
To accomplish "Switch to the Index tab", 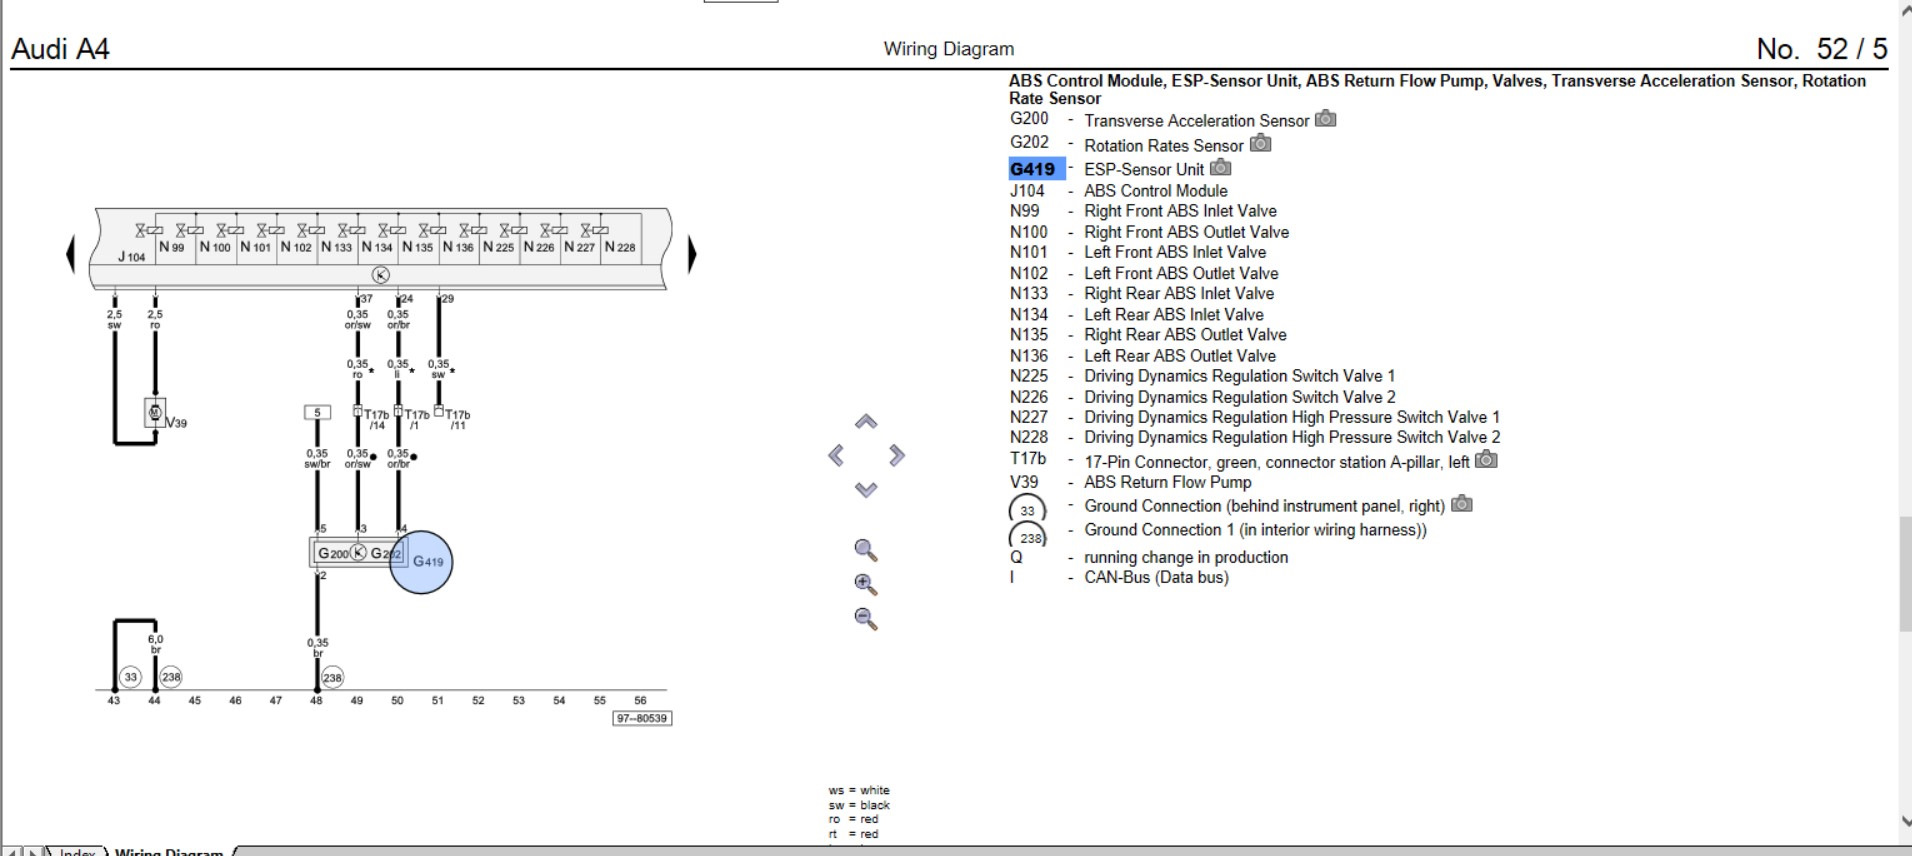I will [x=76, y=851].
